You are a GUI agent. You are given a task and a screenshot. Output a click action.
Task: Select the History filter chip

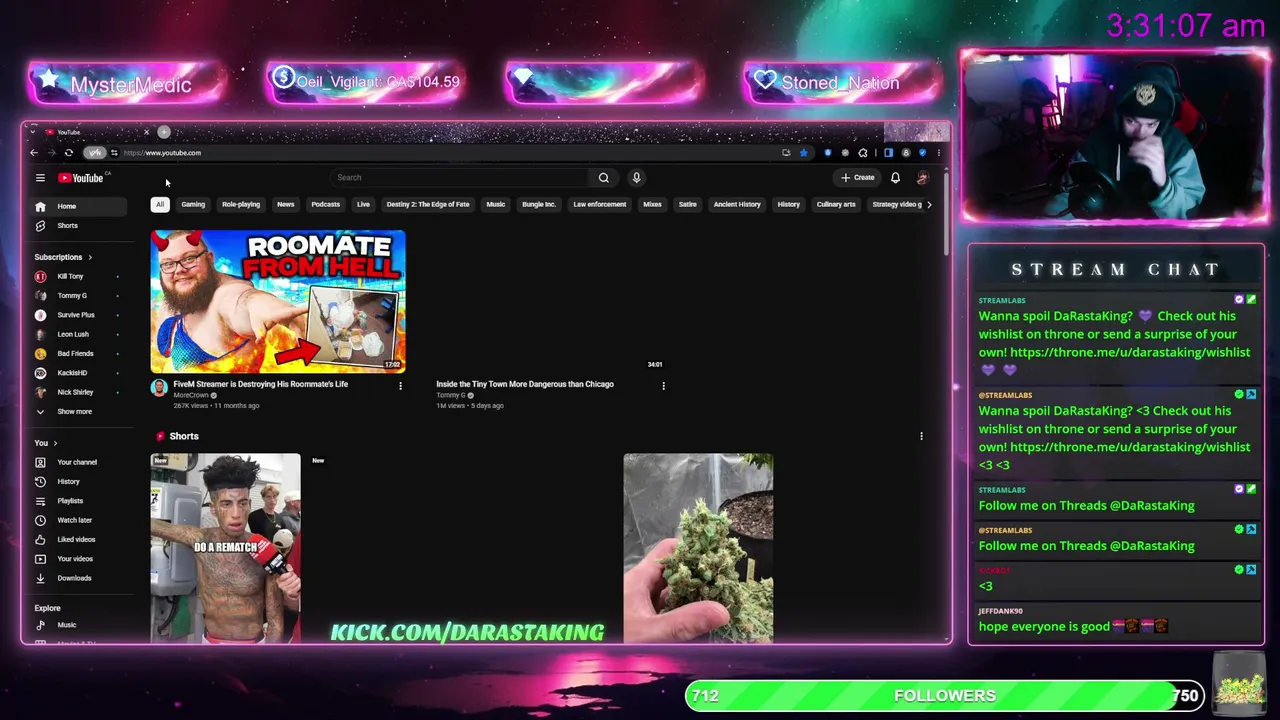click(x=789, y=205)
